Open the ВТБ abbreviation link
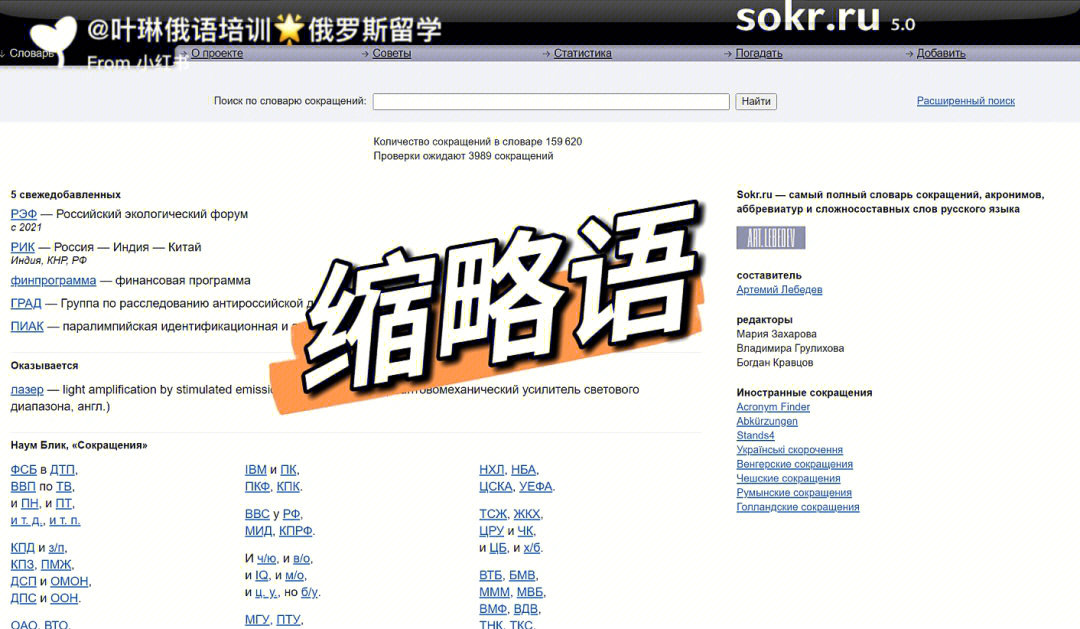Viewport: 1080px width, 629px height. pos(490,575)
